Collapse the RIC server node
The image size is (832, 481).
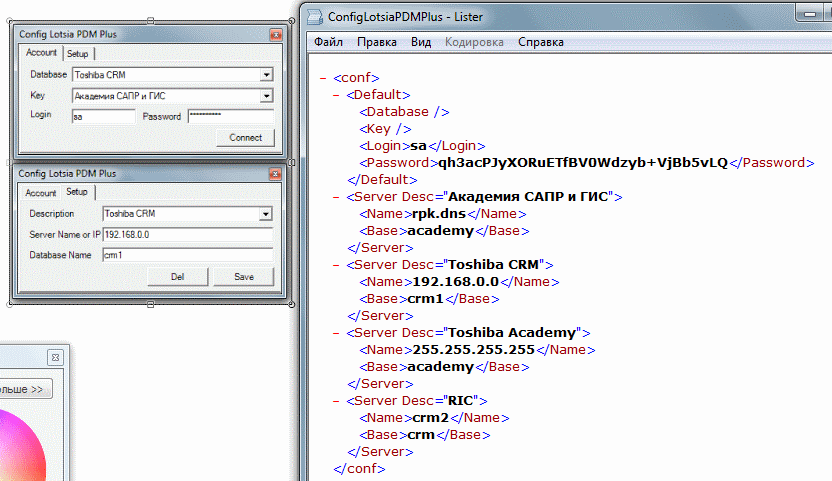(x=336, y=400)
